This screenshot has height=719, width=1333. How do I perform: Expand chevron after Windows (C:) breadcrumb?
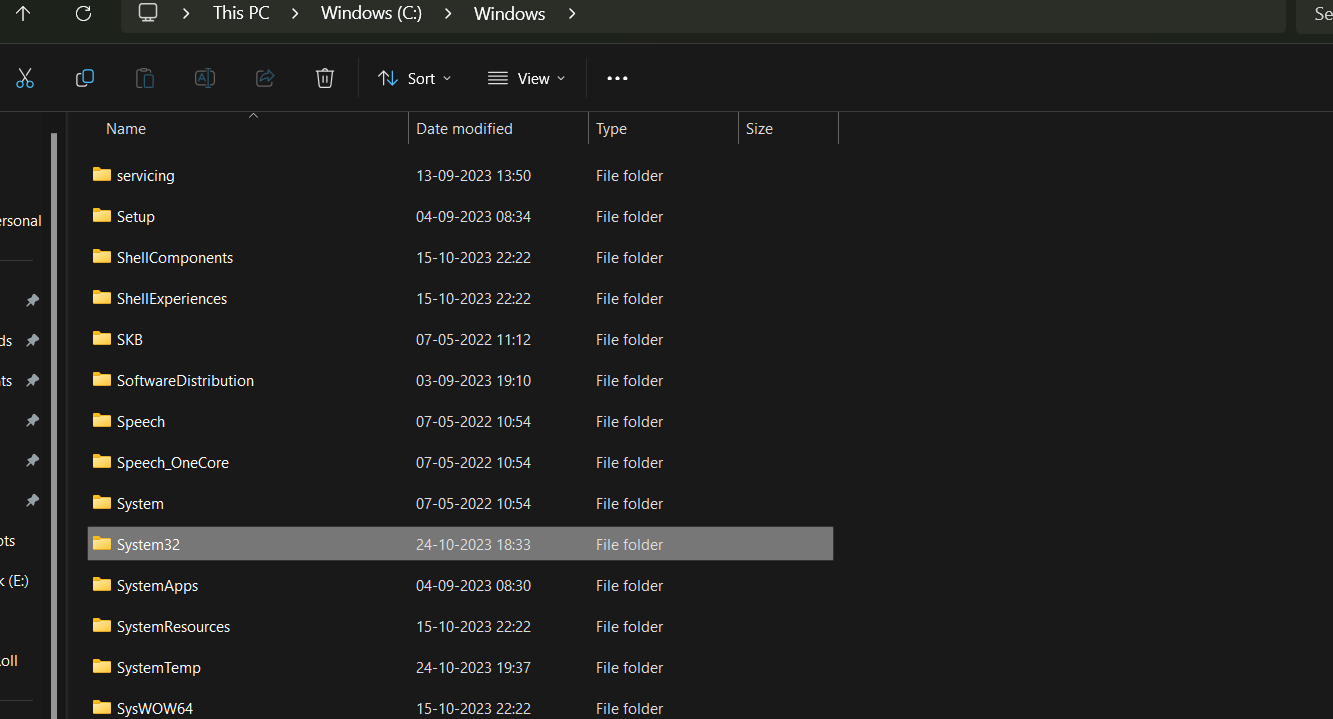[x=448, y=14]
